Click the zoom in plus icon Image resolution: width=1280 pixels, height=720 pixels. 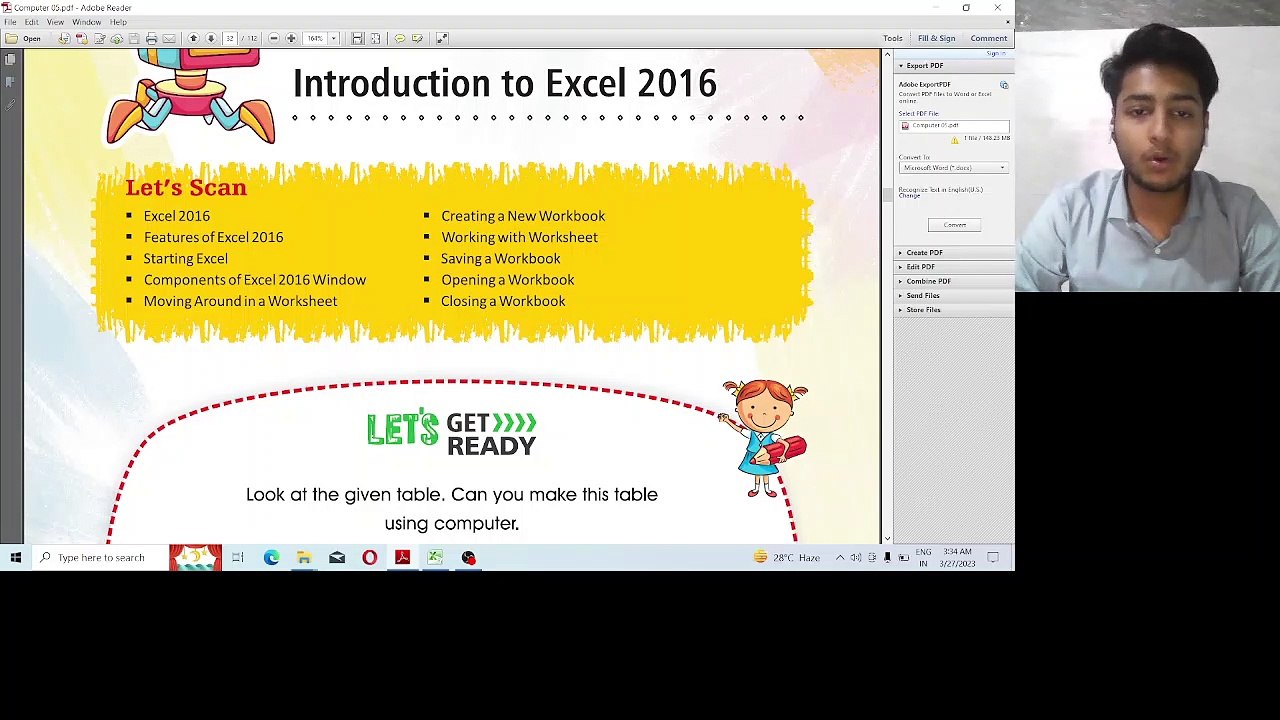291,38
